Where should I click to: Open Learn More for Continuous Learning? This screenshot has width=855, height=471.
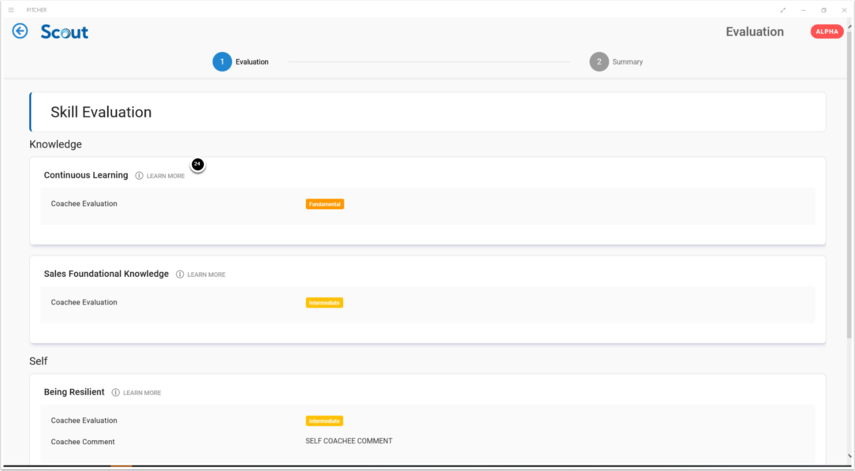[x=166, y=176]
